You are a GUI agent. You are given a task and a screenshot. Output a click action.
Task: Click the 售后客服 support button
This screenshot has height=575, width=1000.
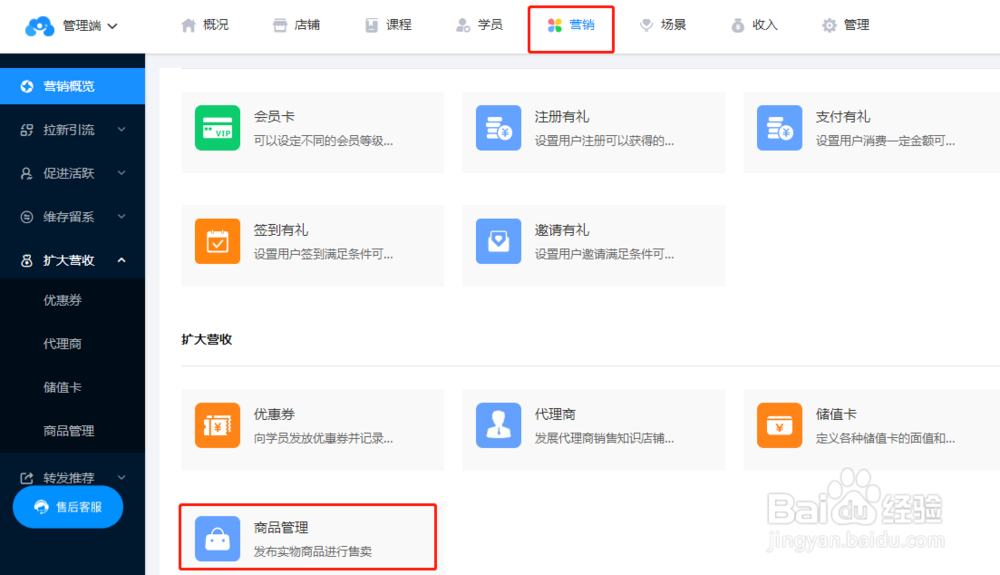68,507
